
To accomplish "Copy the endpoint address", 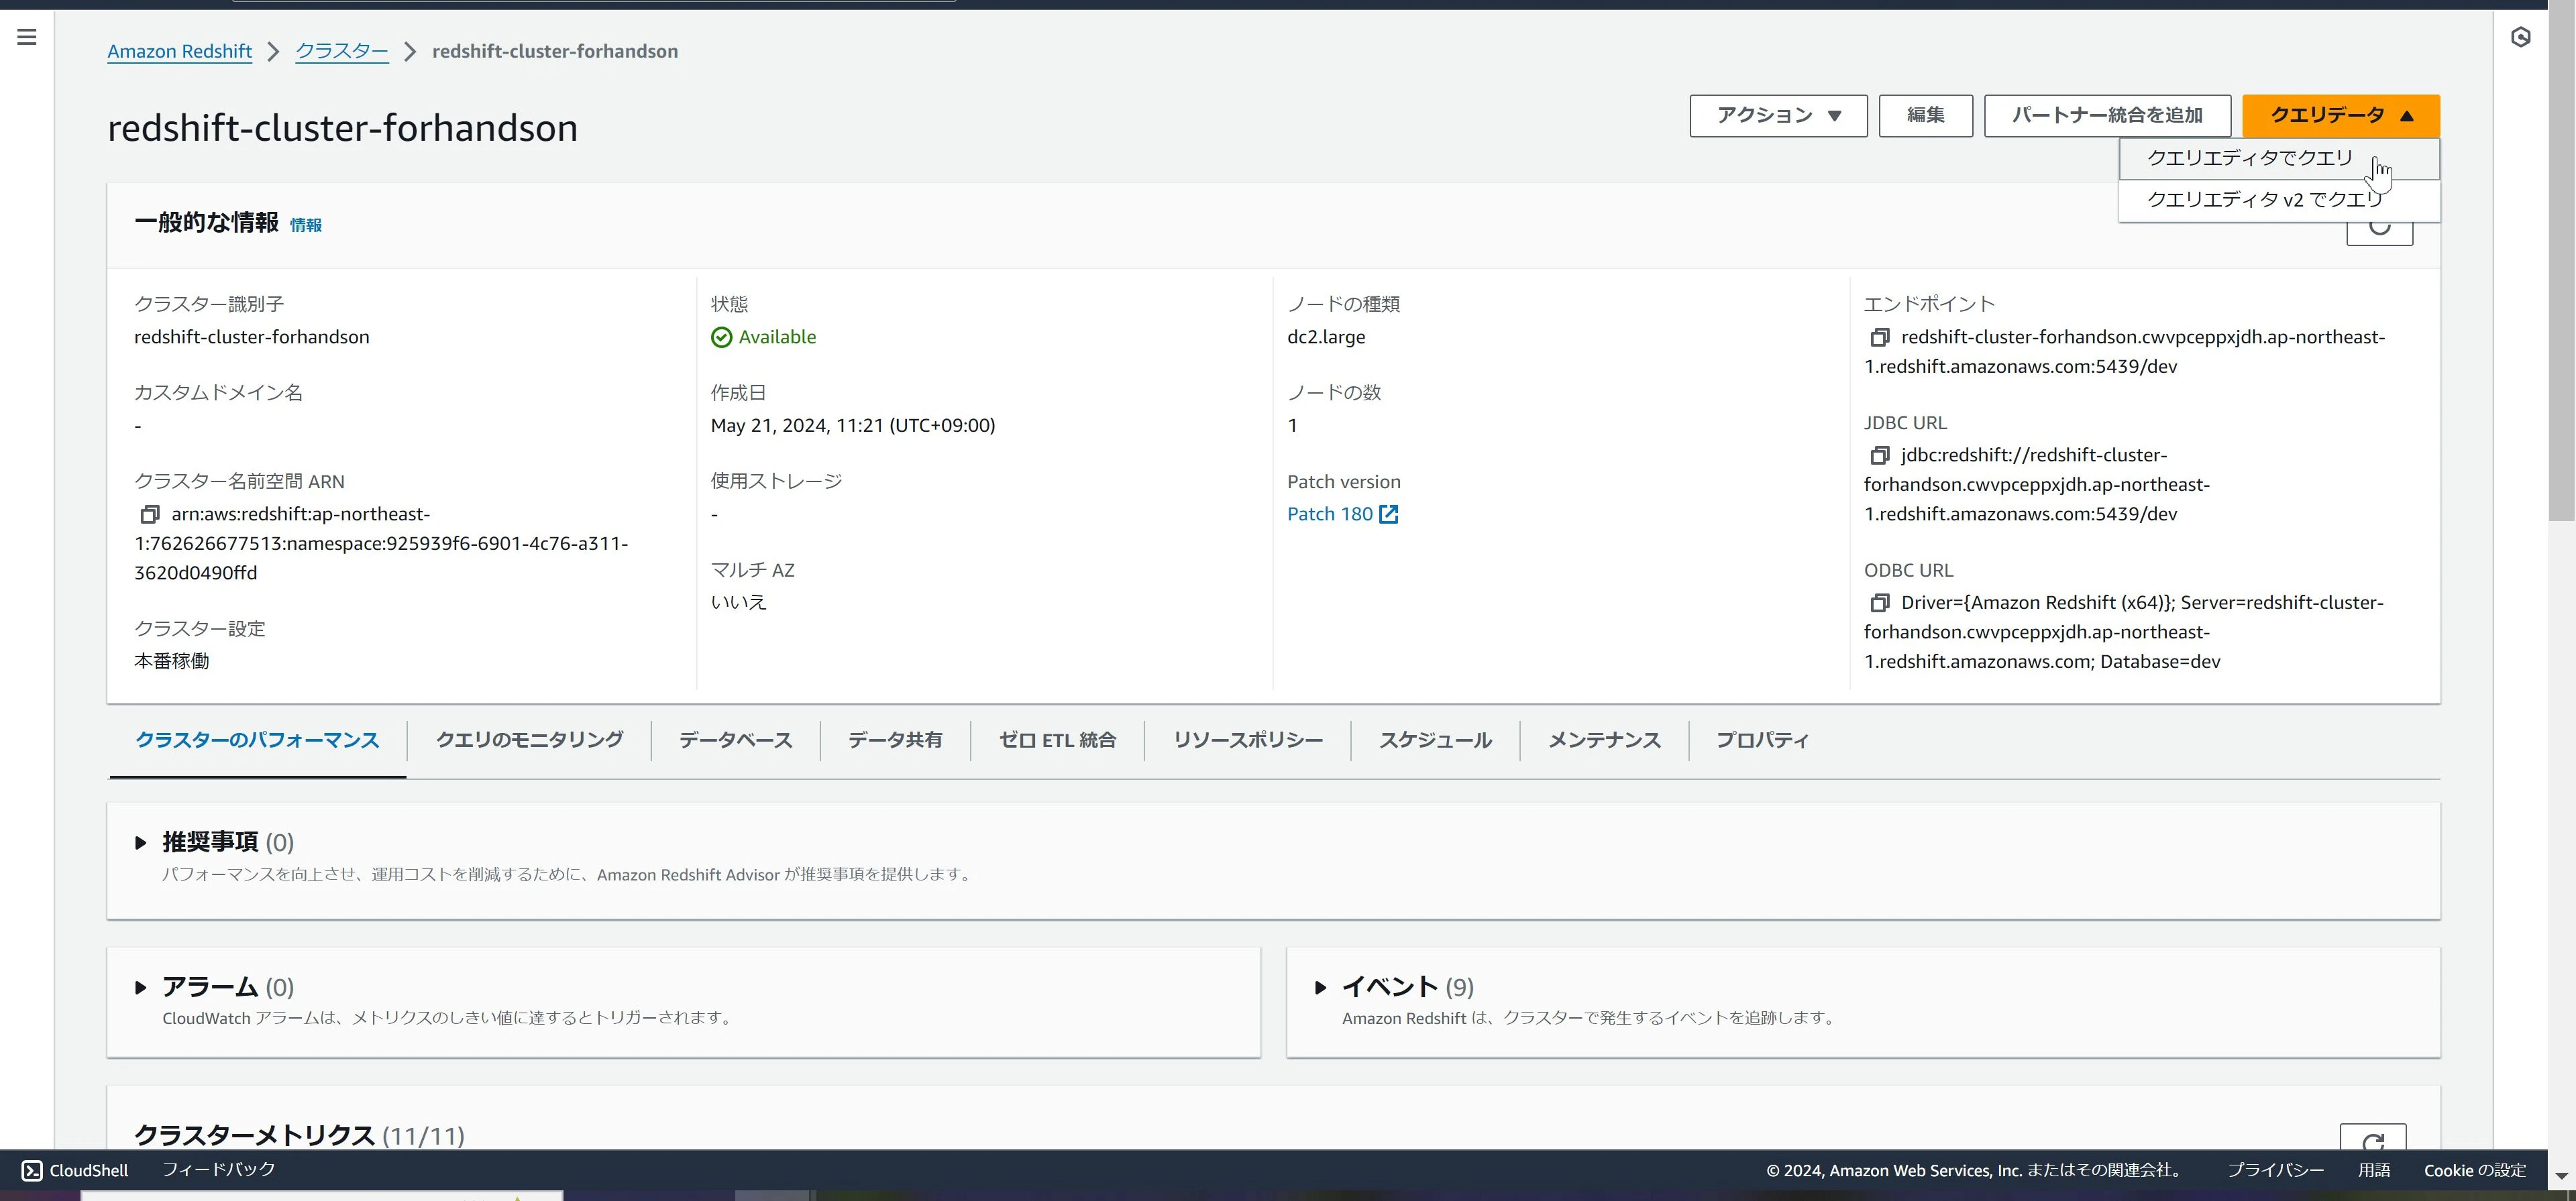I will [x=1879, y=338].
